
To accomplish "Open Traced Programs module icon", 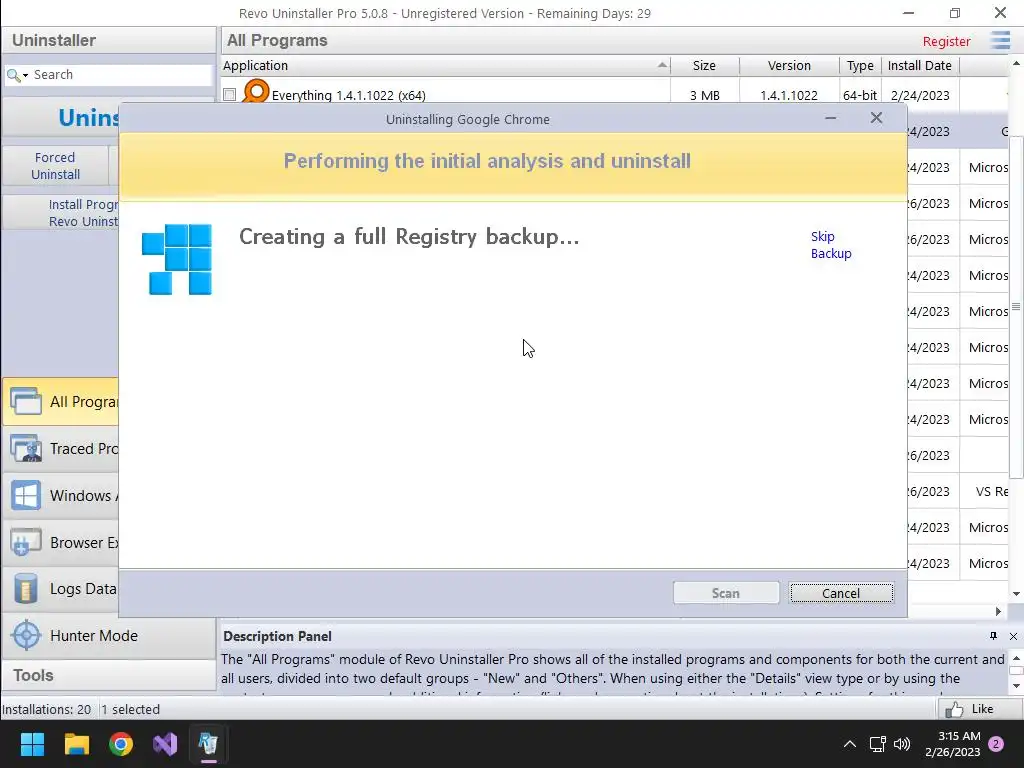I will point(26,448).
